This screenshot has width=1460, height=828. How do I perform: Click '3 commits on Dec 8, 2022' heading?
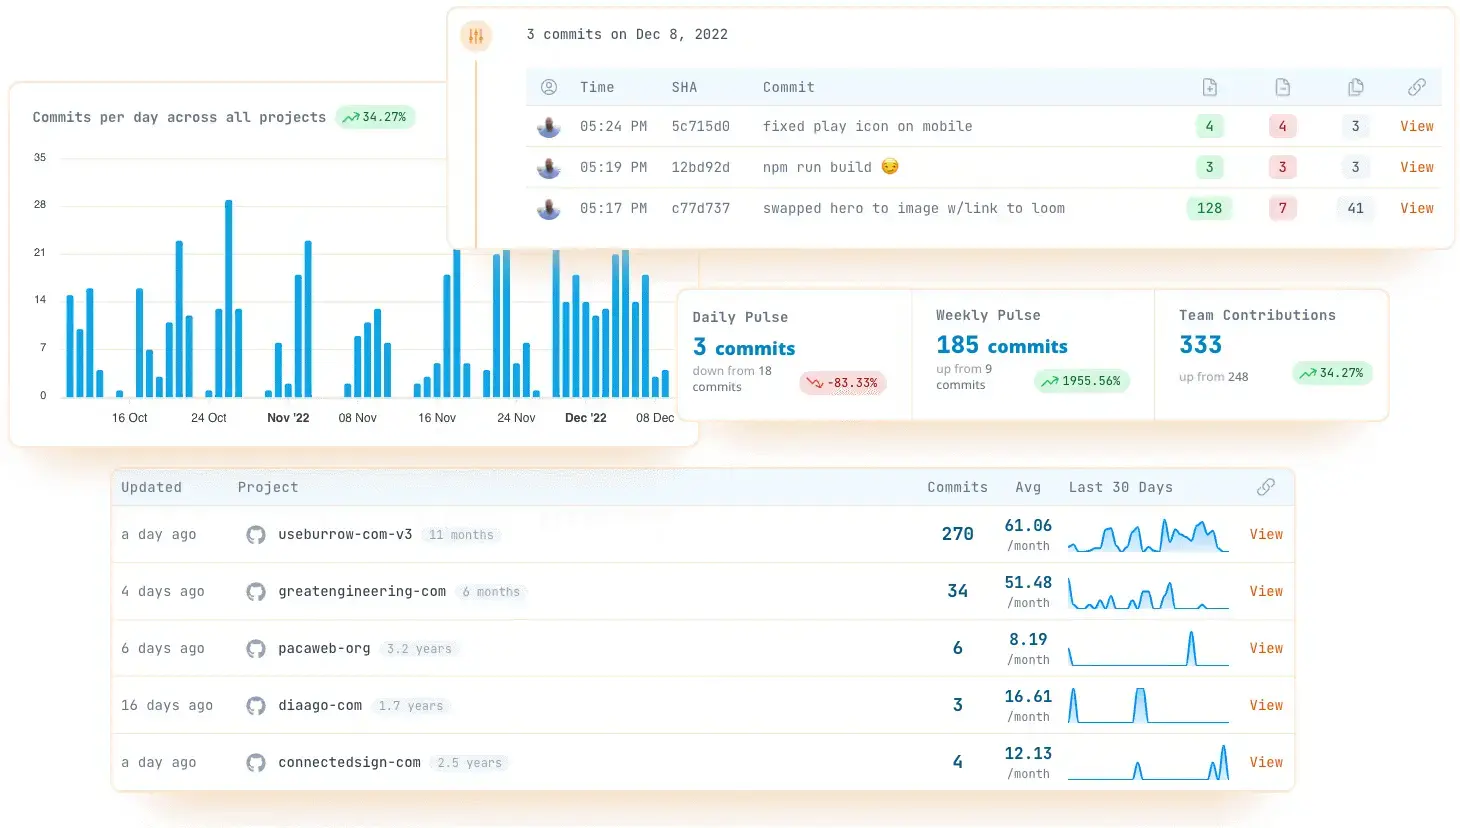coord(627,34)
